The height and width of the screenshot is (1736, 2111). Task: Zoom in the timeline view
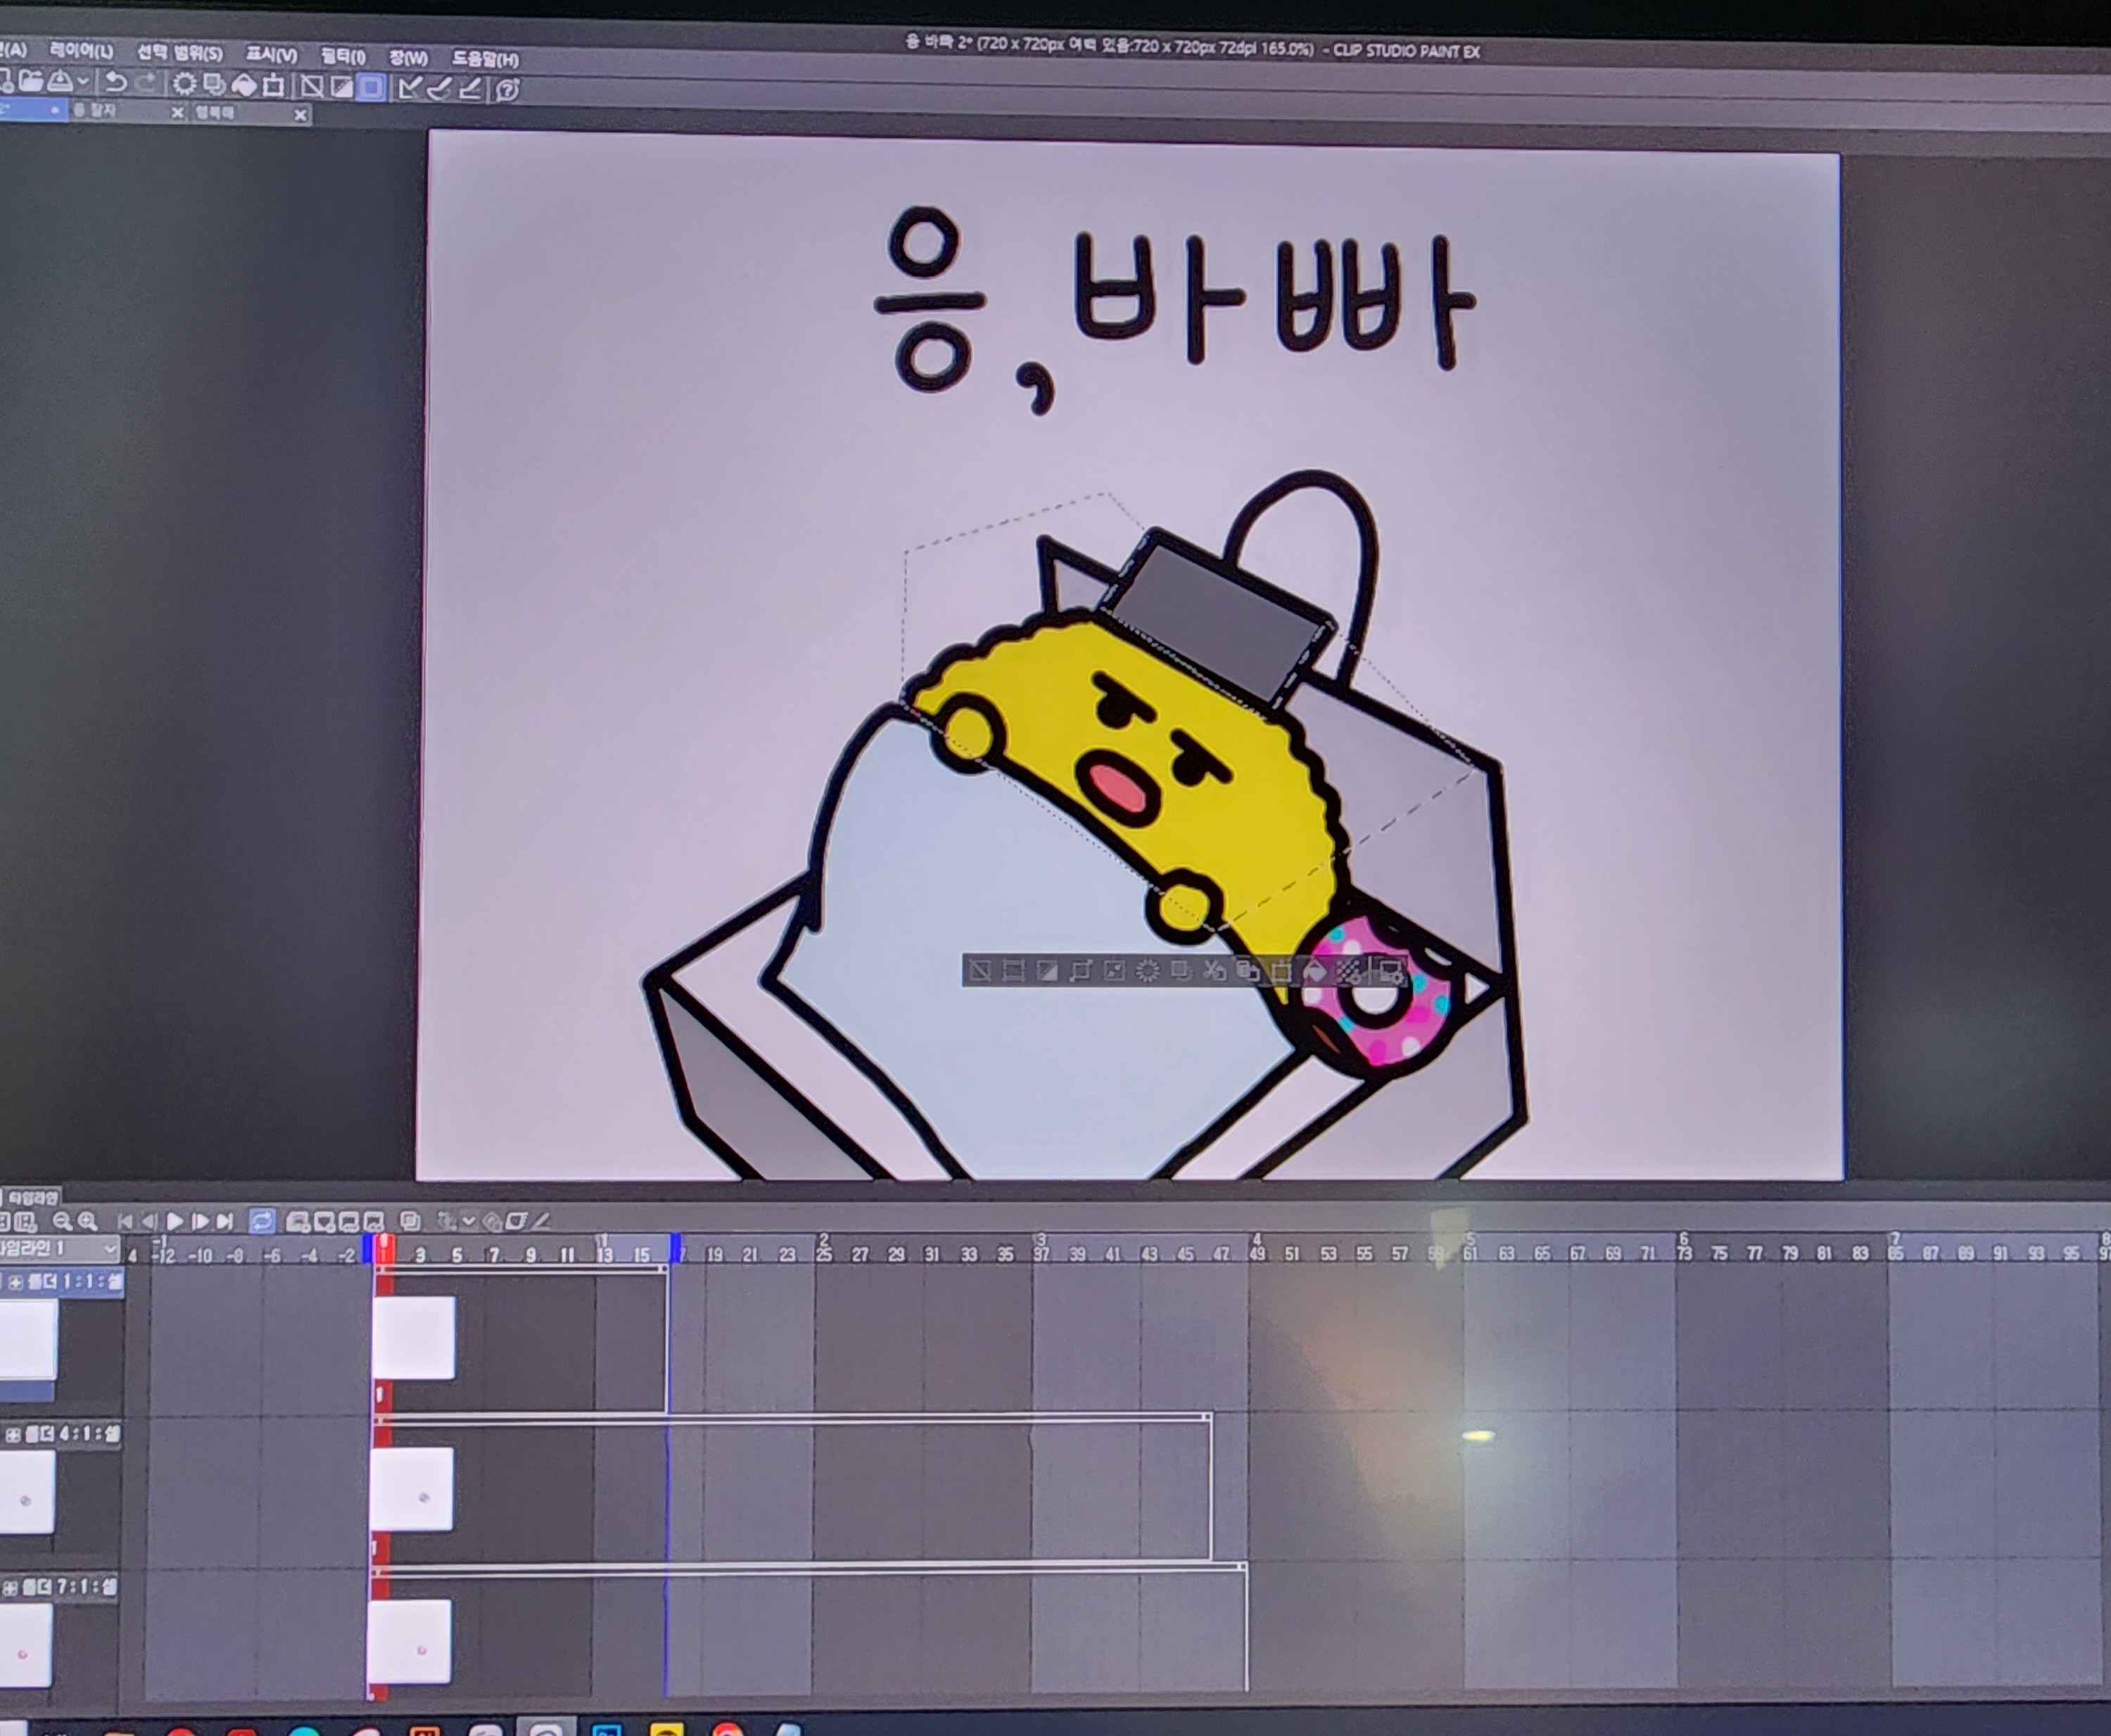[x=88, y=1221]
